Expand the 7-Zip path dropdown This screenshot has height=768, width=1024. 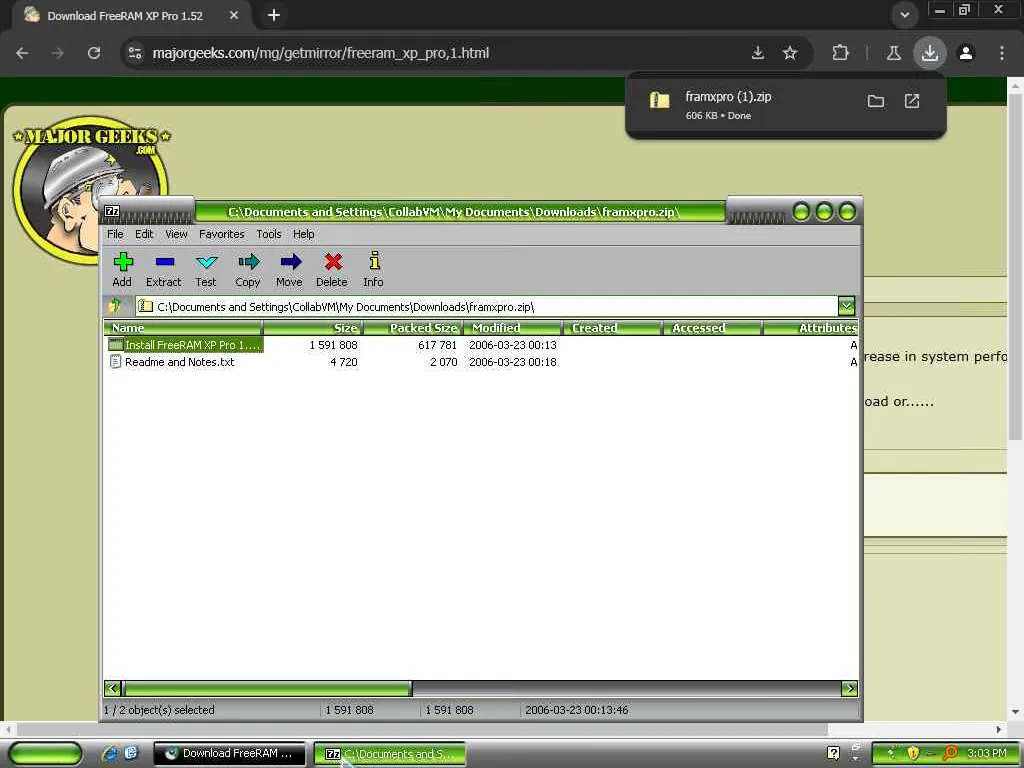click(846, 306)
